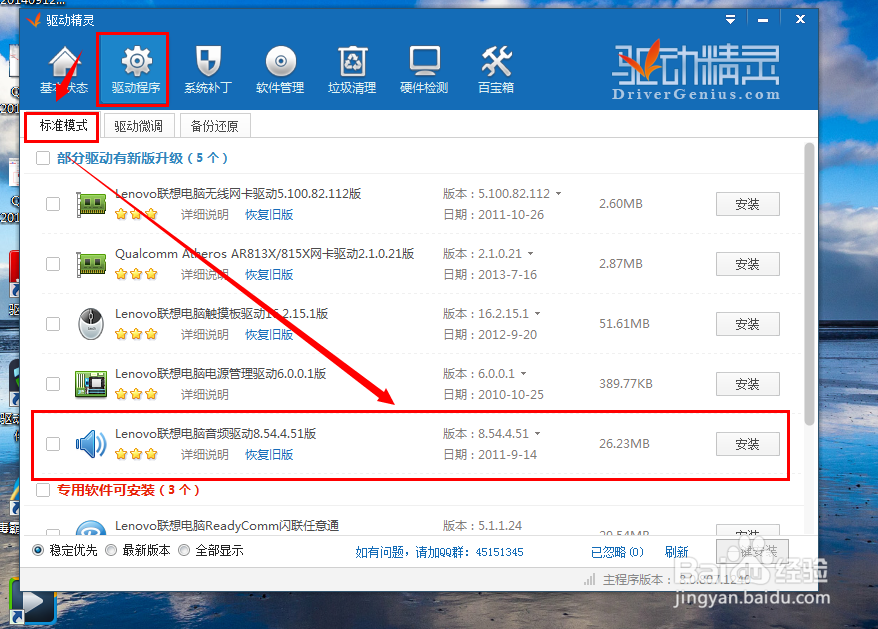Screen dimensions: 878x629
Task: Click the 刷新 refresh link
Action: coord(676,552)
